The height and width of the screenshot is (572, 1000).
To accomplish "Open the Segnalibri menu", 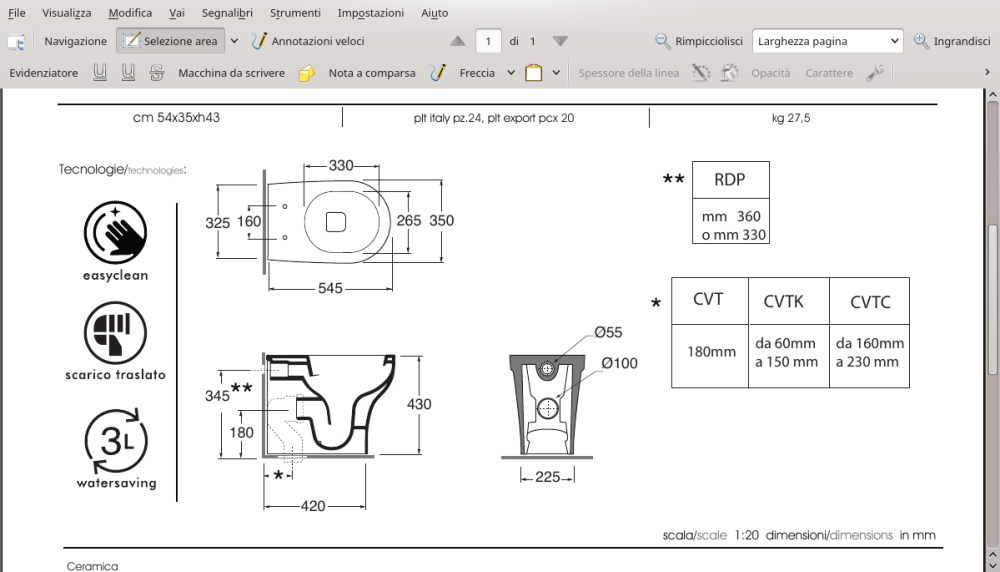I will coord(227,13).
